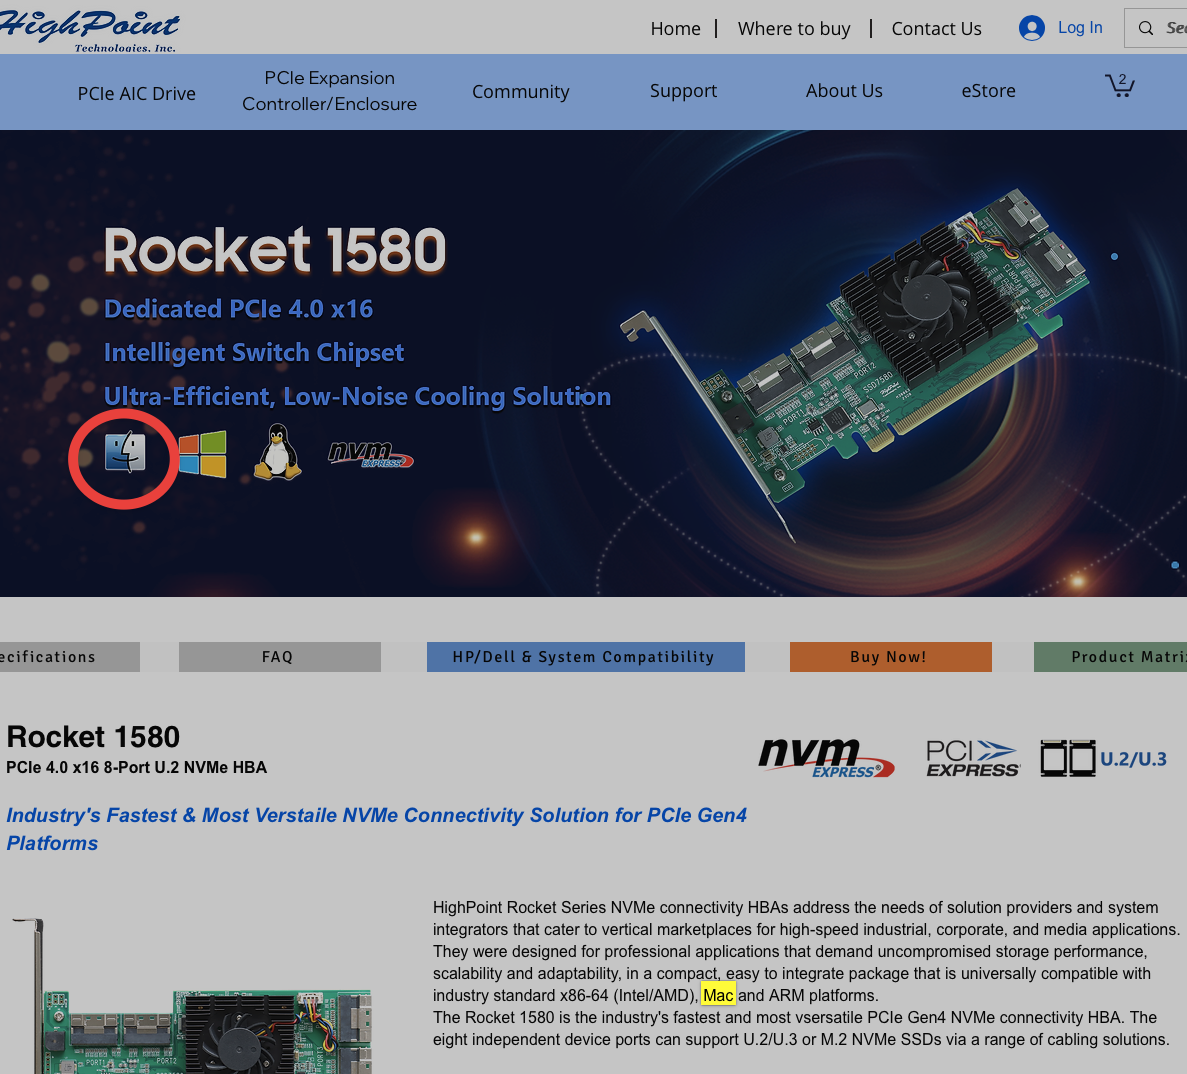Click the large NVM Express logo
1187x1074 pixels.
[x=827, y=758]
